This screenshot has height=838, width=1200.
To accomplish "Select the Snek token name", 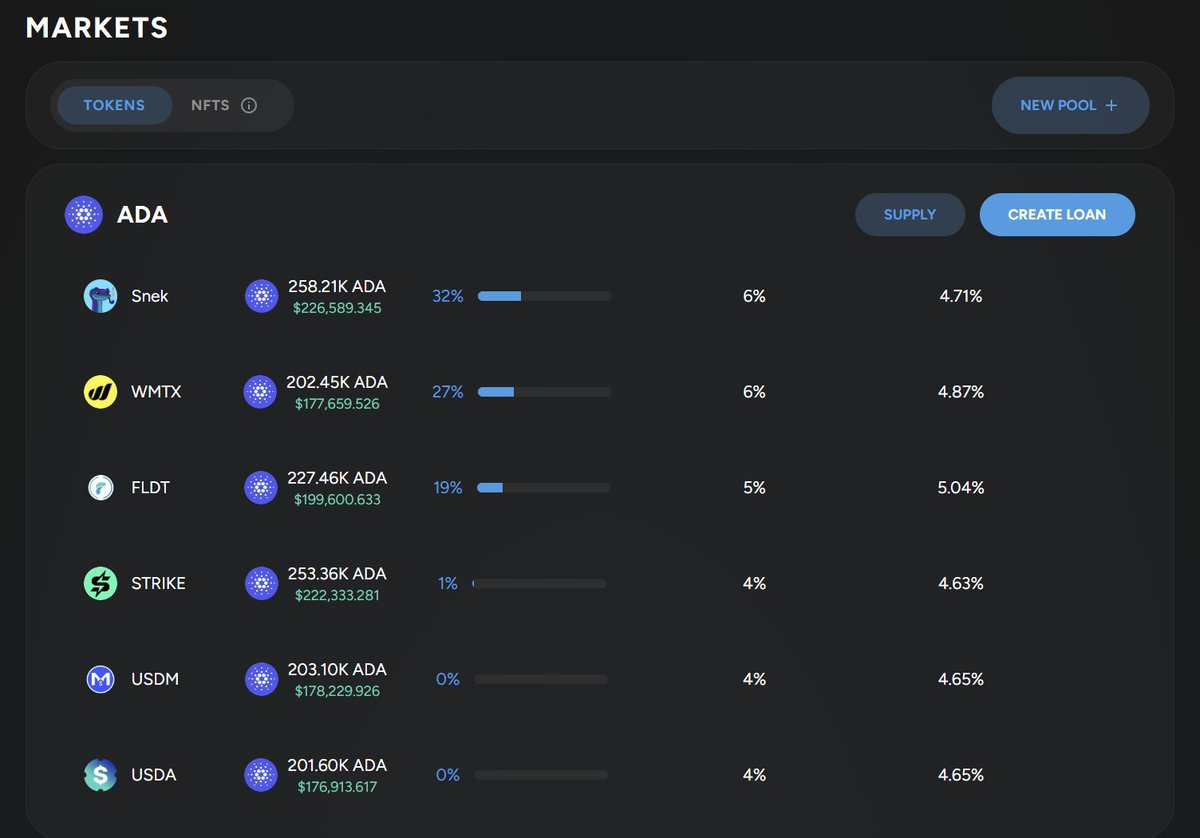I will tap(150, 296).
